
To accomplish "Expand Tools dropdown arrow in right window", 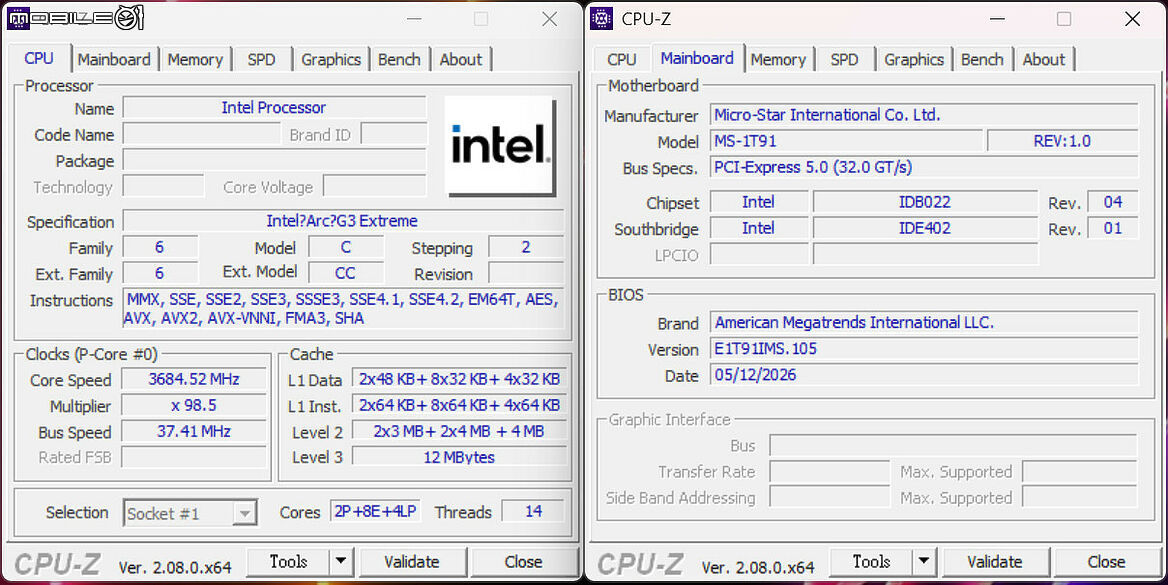I will pyautogui.click(x=924, y=561).
